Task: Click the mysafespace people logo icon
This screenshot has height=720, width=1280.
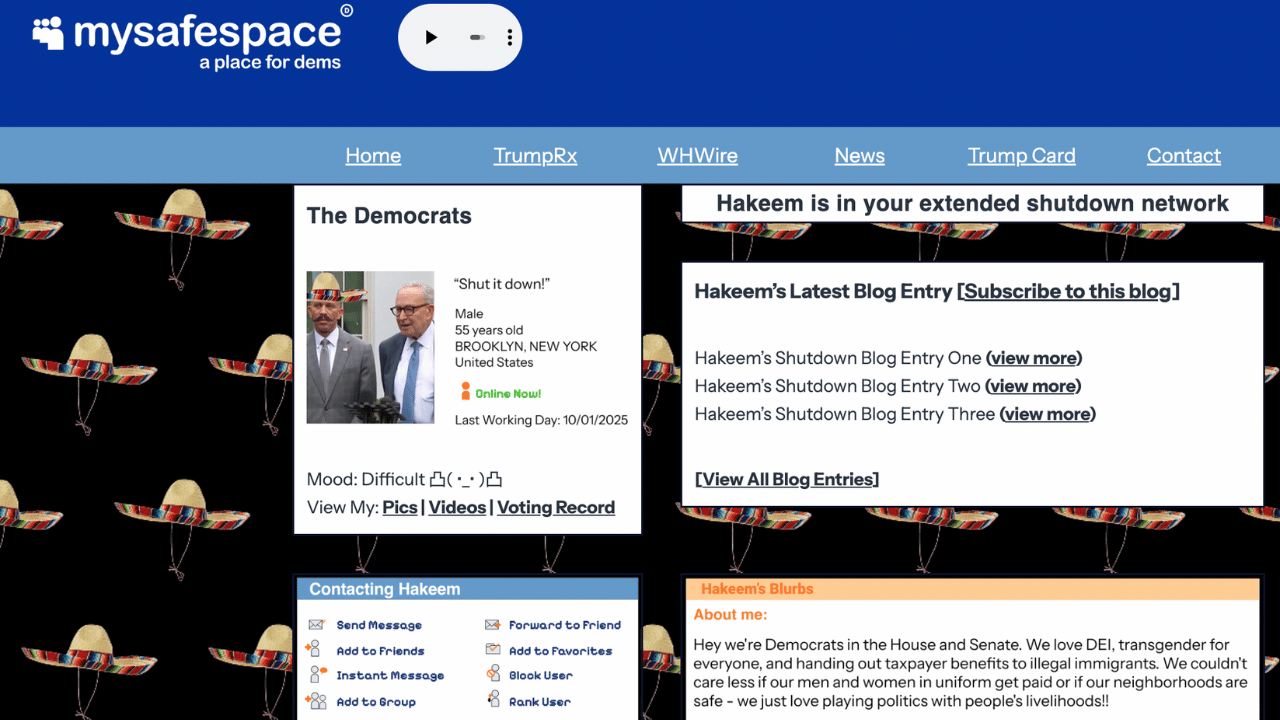Action: pos(48,33)
